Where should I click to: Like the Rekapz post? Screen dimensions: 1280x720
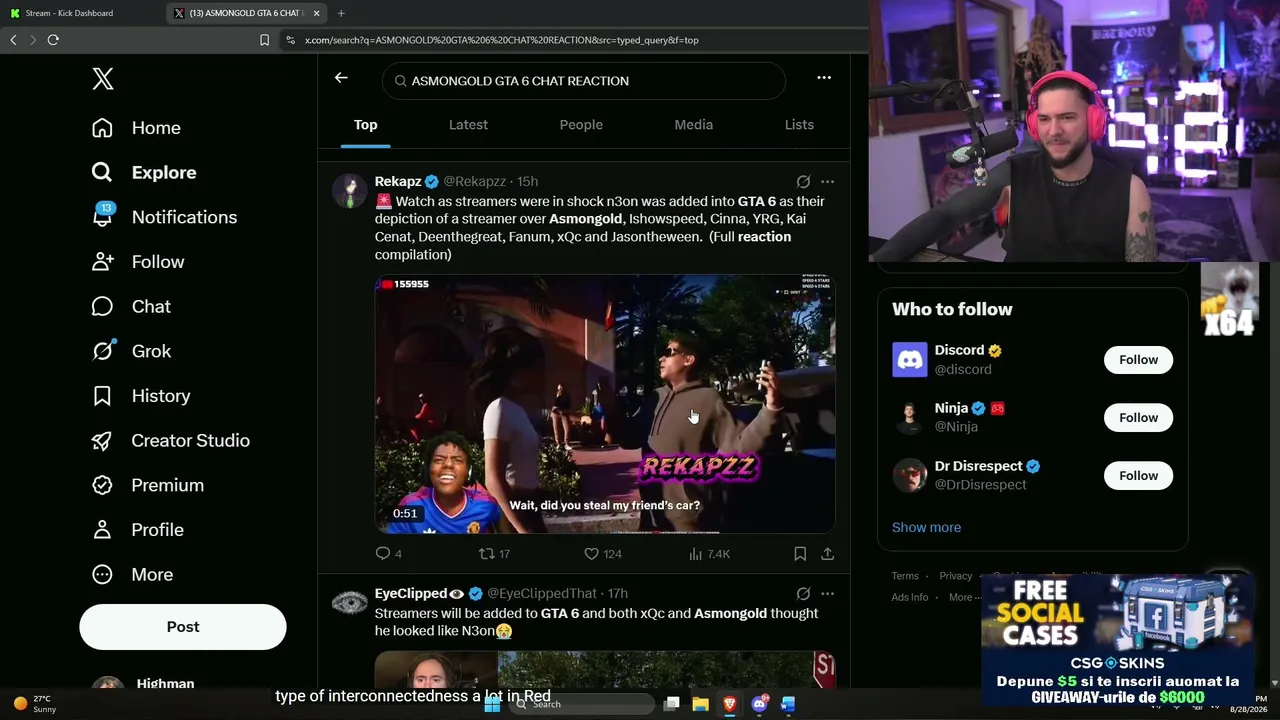coord(603,553)
